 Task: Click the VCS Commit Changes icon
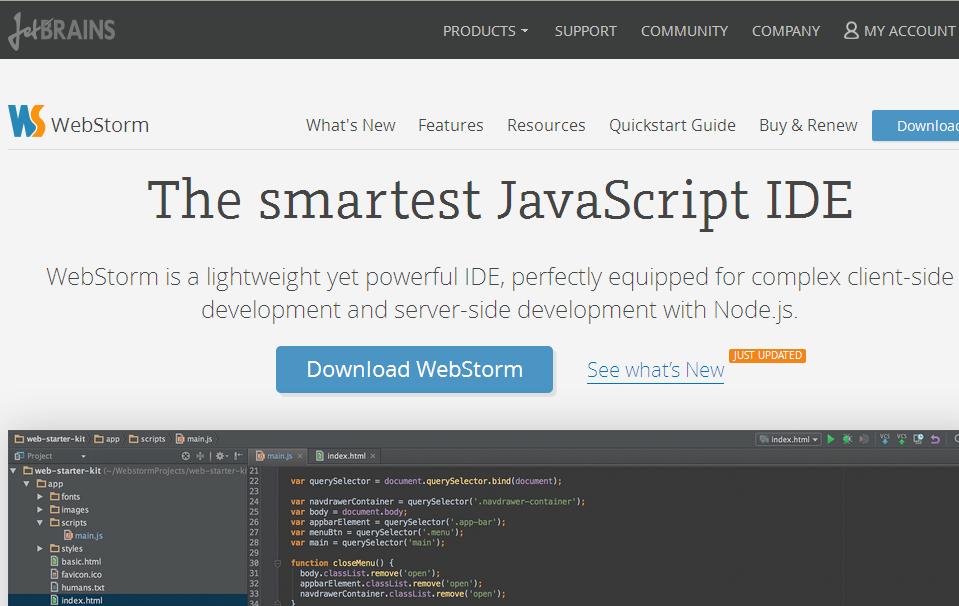tap(903, 438)
